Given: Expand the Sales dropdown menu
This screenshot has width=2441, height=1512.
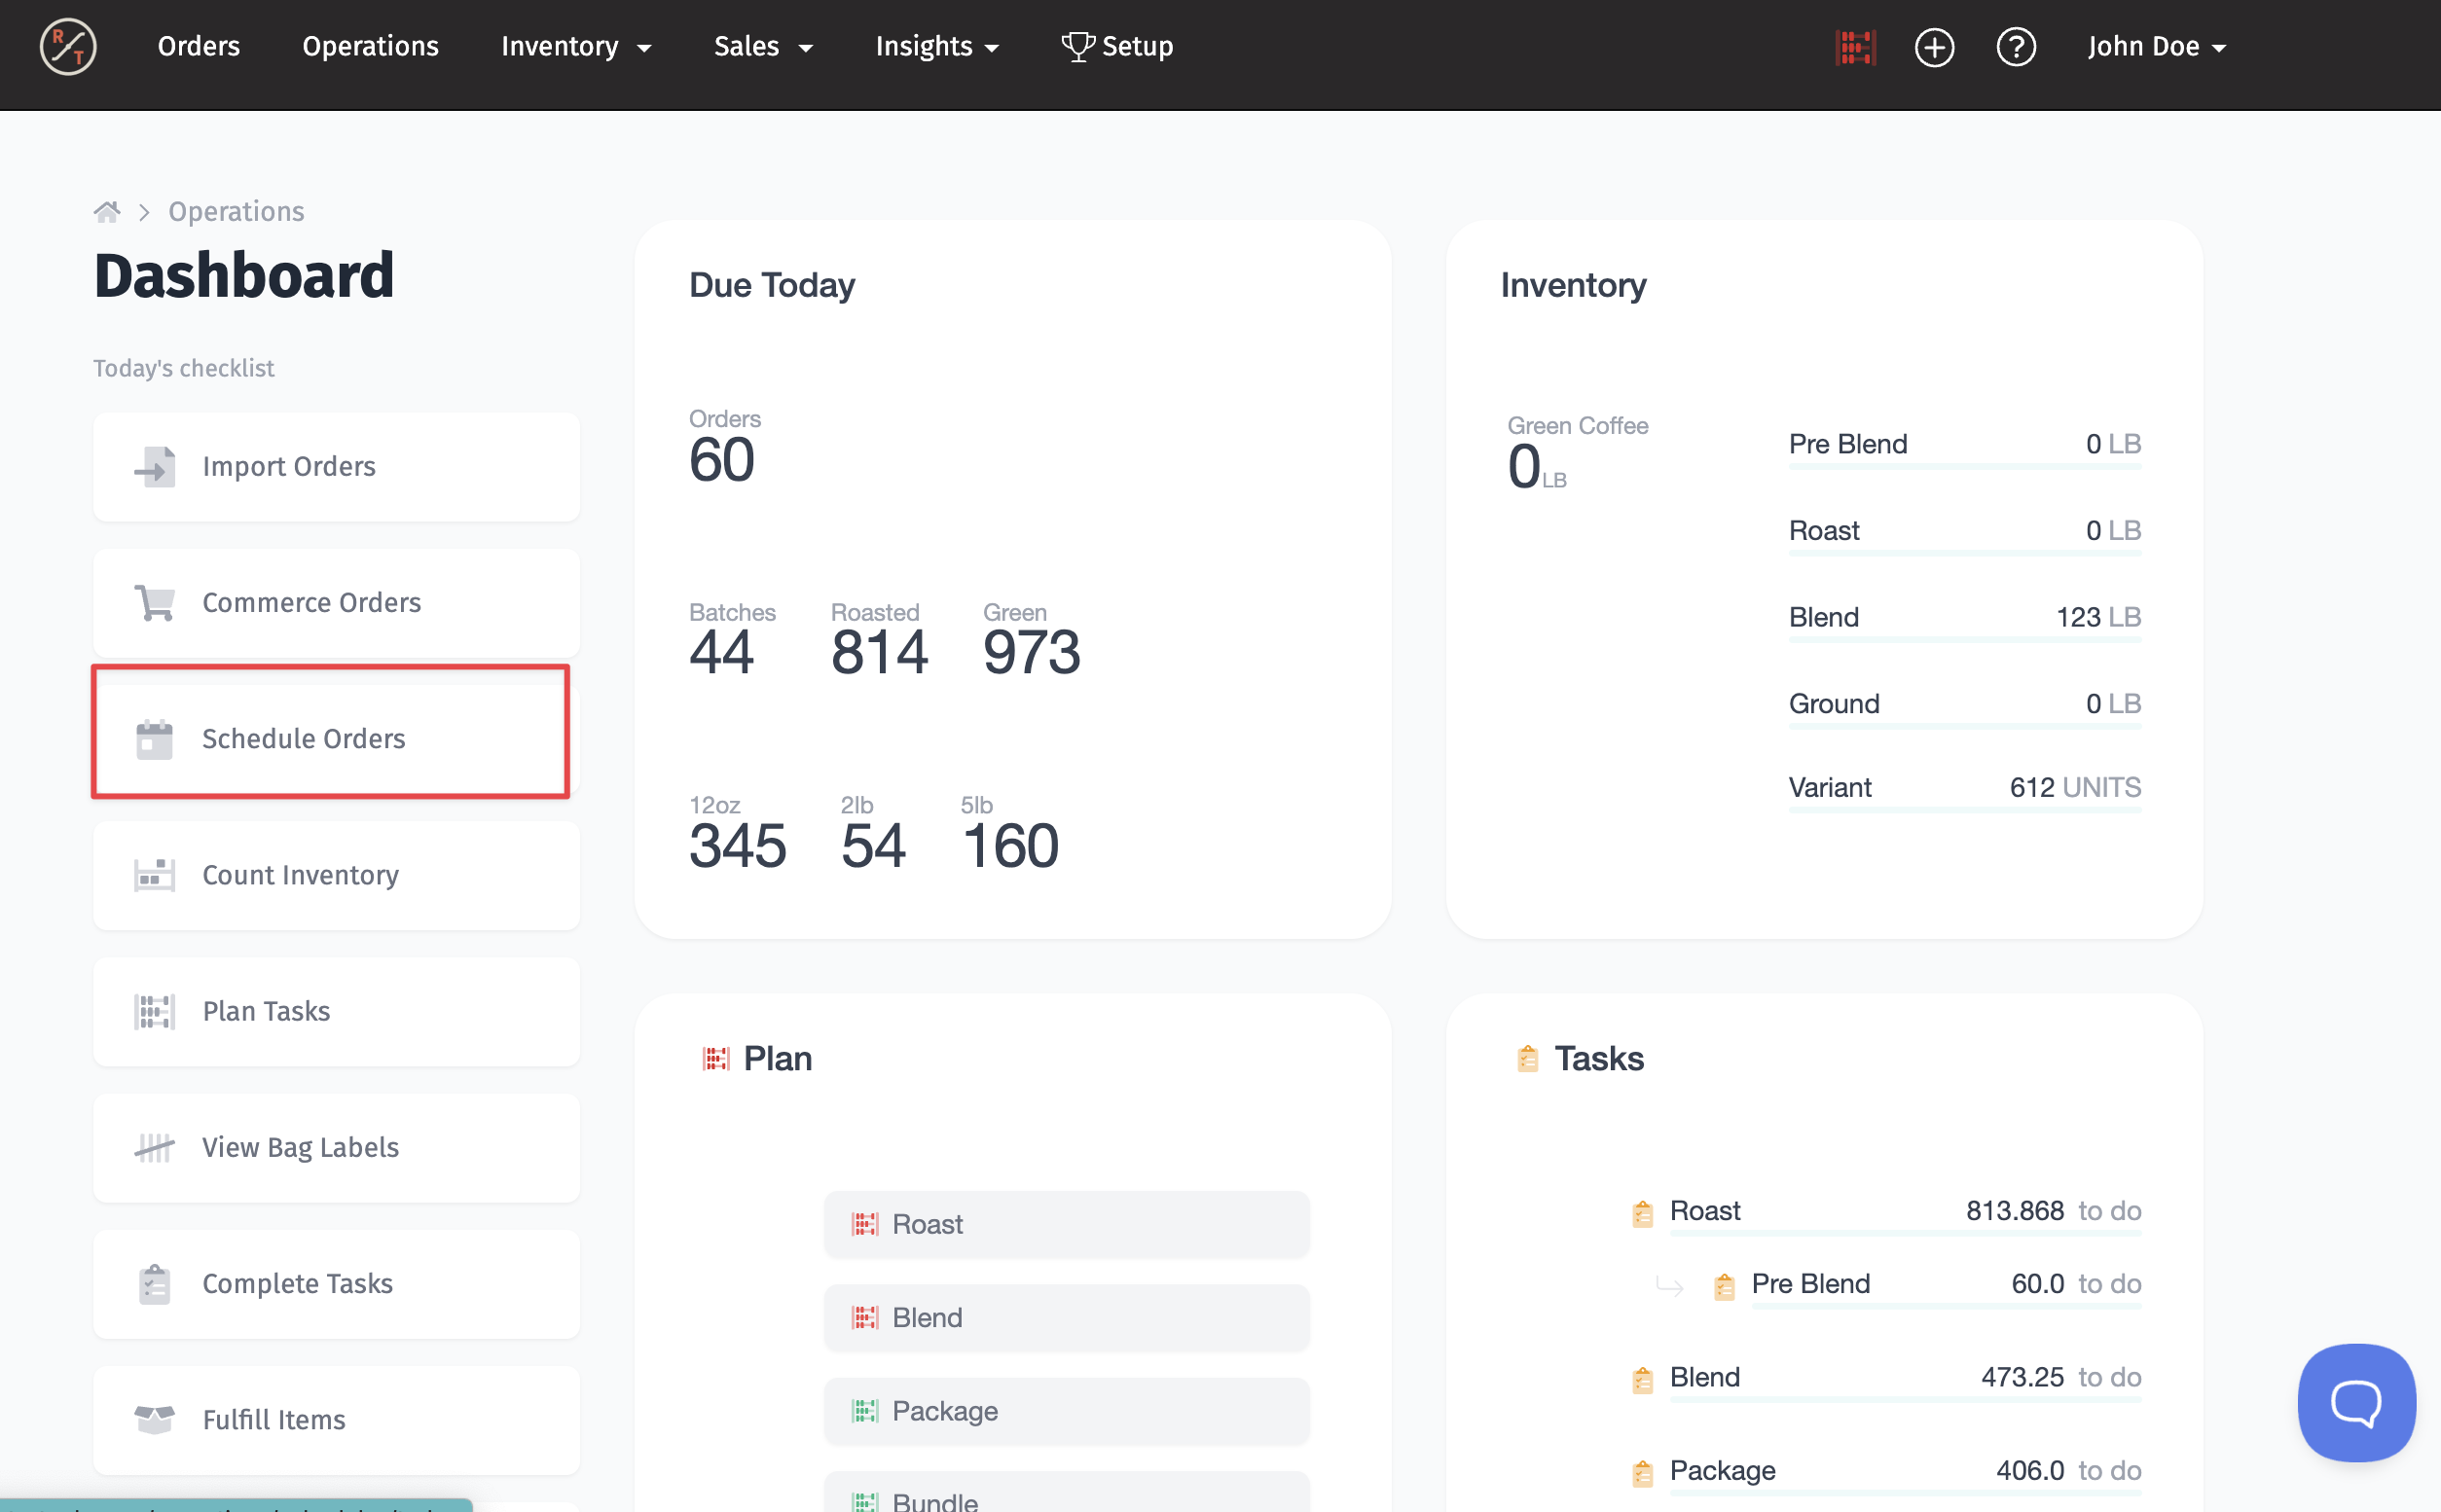Looking at the screenshot, I should click(x=763, y=47).
